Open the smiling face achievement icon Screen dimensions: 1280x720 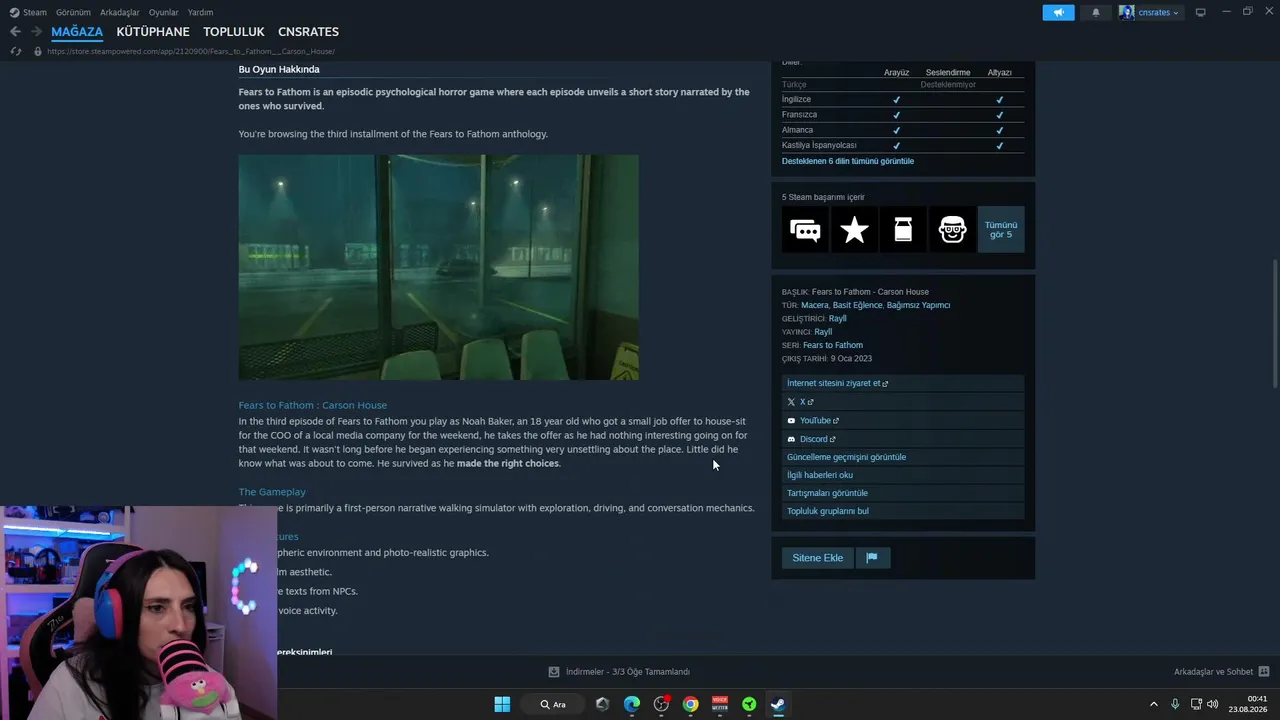(x=952, y=230)
